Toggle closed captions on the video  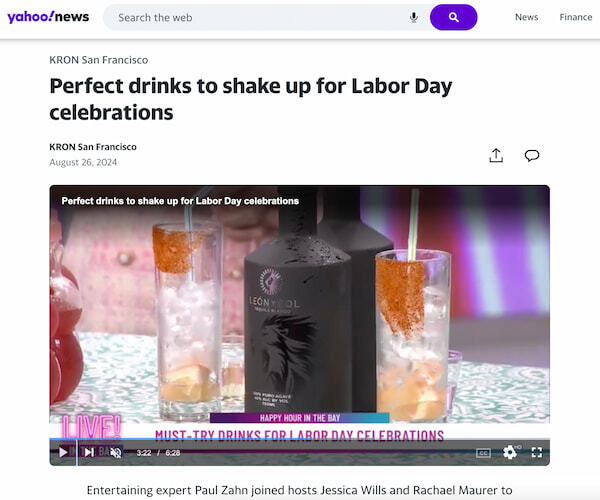(483, 452)
